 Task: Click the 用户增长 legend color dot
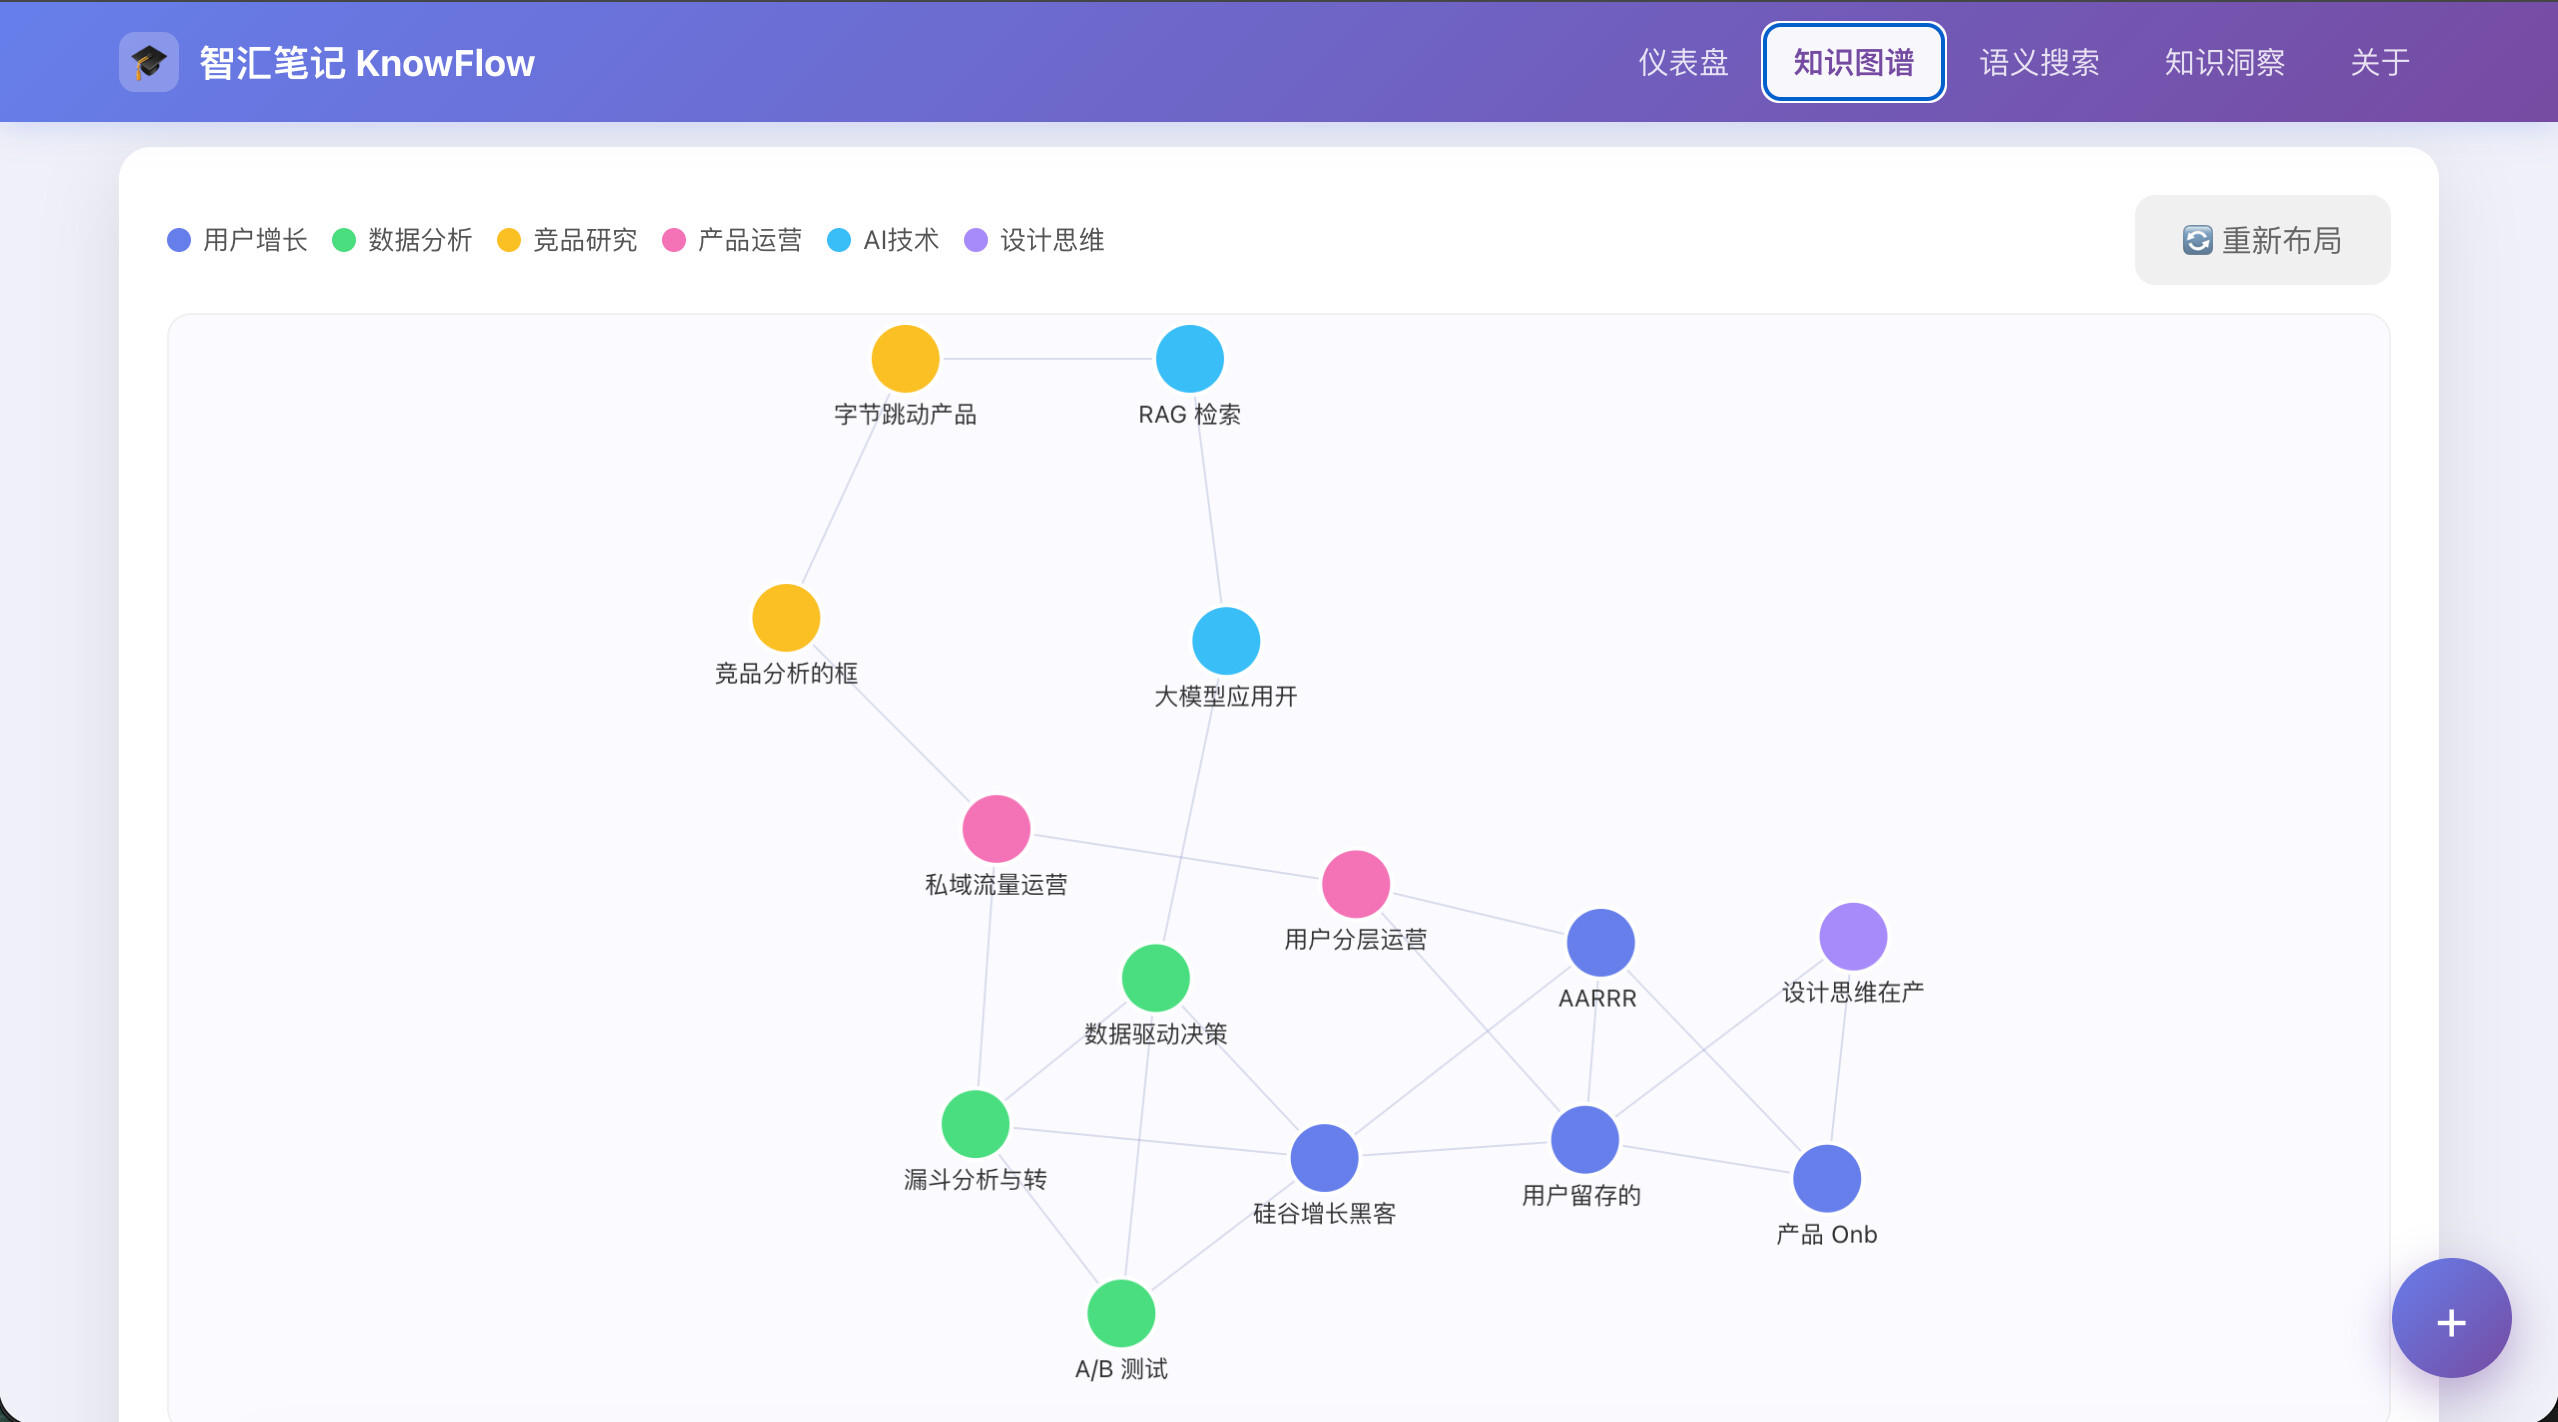(x=179, y=240)
